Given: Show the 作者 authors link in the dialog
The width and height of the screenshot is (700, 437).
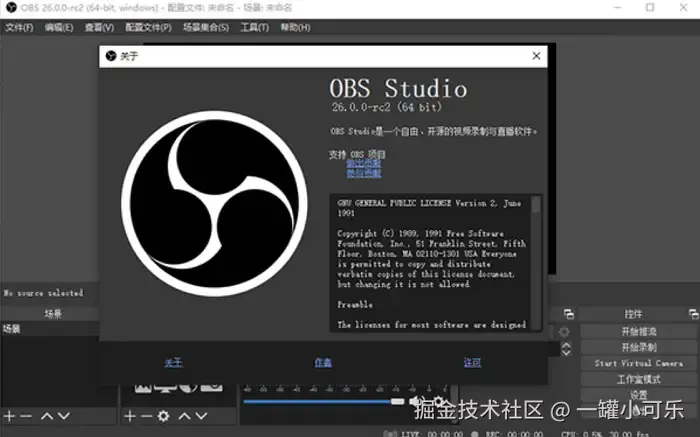Looking at the screenshot, I should coord(323,362).
